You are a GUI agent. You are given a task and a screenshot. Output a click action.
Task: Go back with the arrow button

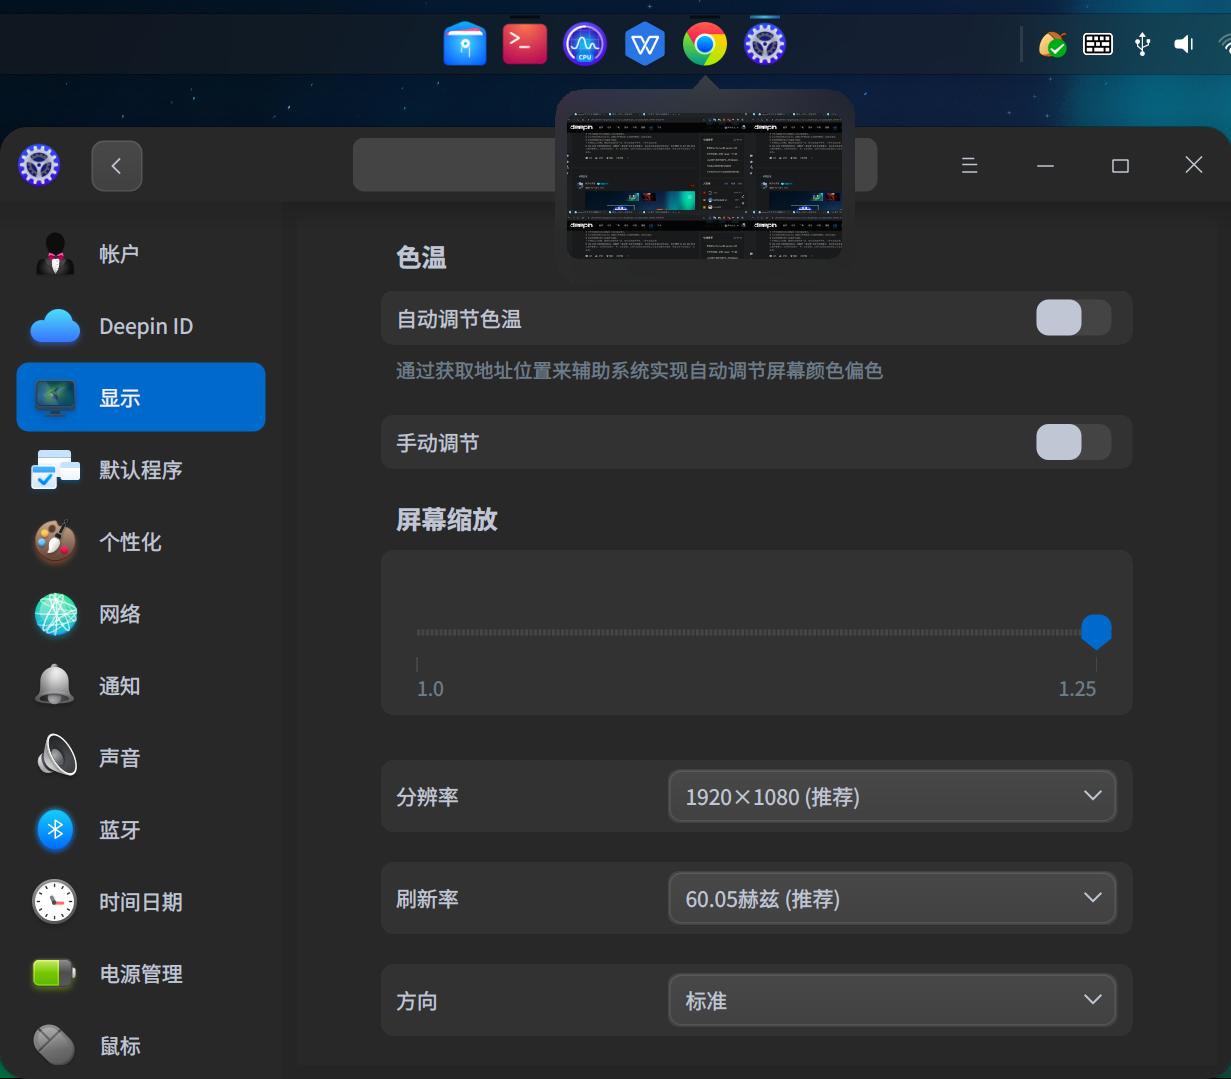point(117,166)
